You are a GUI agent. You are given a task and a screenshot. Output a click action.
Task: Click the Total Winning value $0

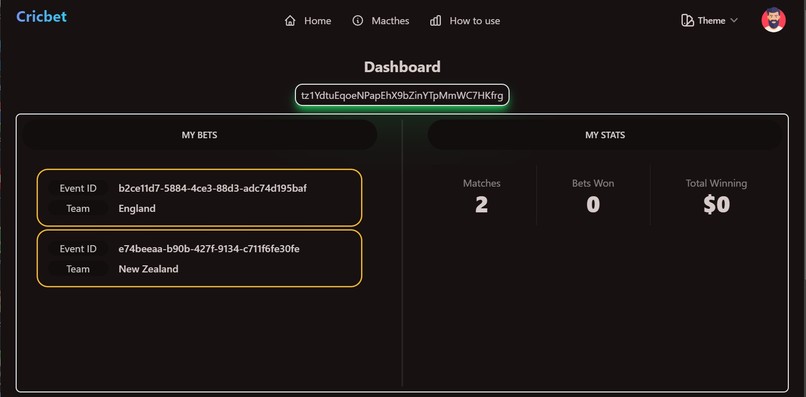click(717, 205)
